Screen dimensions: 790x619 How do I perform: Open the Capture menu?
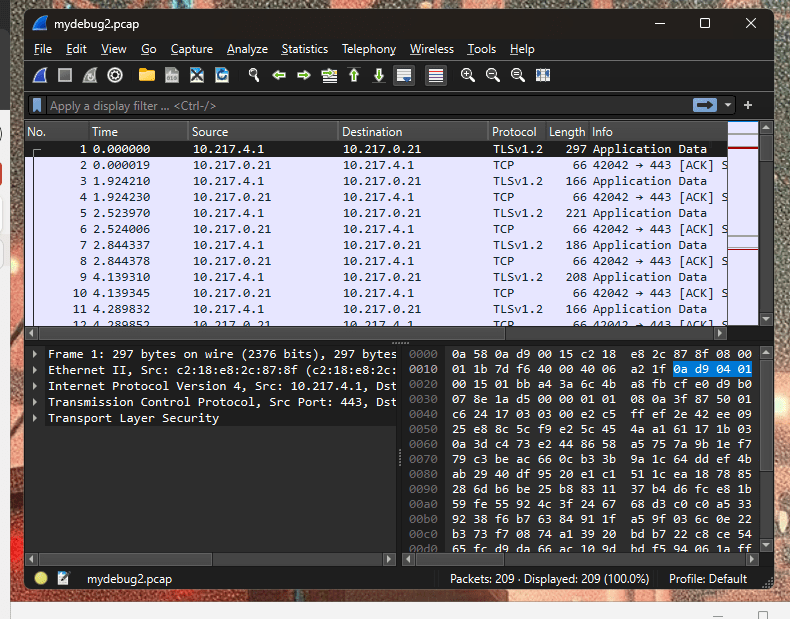(x=191, y=49)
